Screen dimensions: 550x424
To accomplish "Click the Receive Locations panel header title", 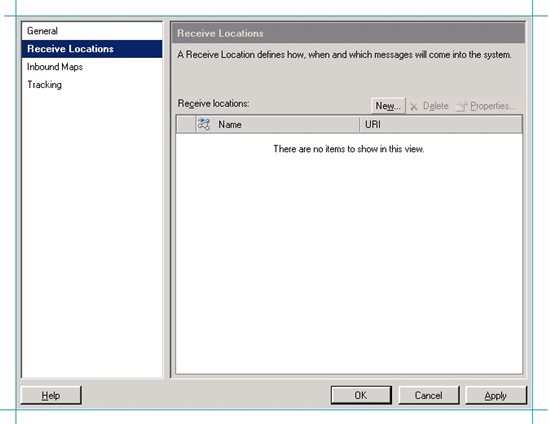I will pyautogui.click(x=220, y=33).
